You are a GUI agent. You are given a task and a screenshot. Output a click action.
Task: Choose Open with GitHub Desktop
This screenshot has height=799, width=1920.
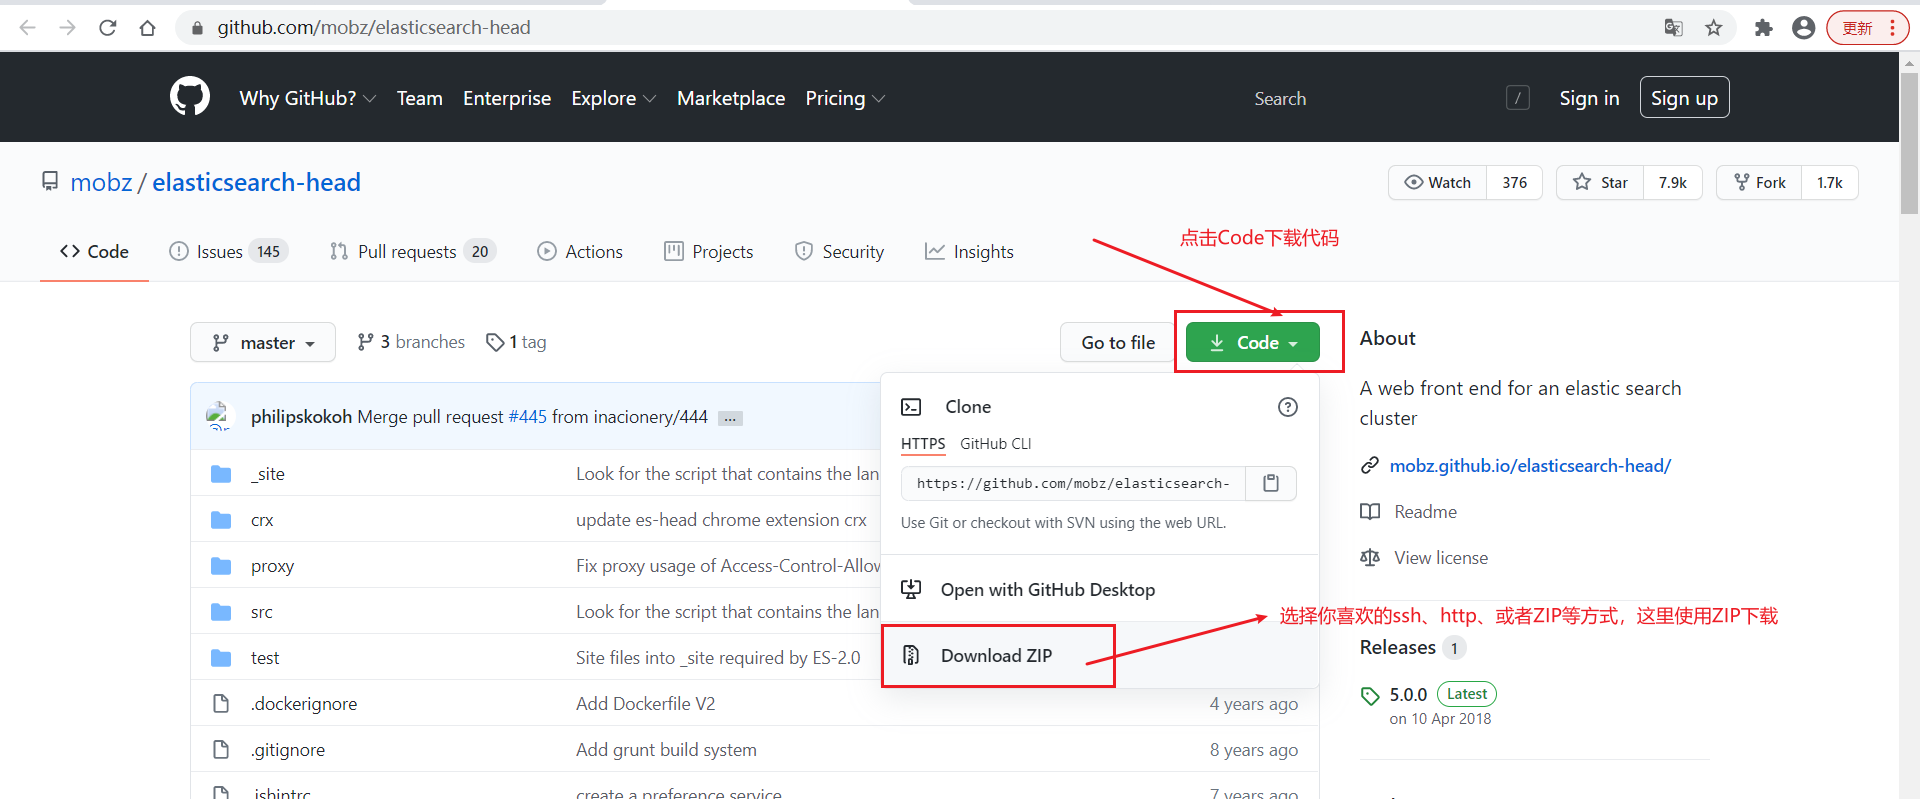[x=1047, y=590]
